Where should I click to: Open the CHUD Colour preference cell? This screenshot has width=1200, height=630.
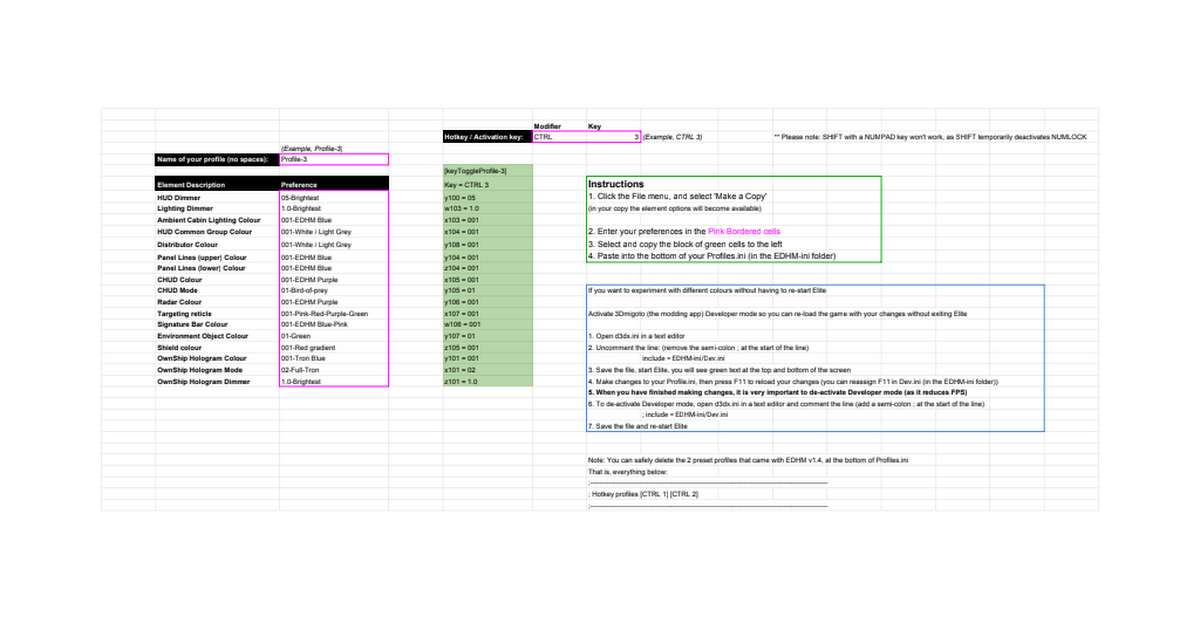pyautogui.click(x=334, y=280)
